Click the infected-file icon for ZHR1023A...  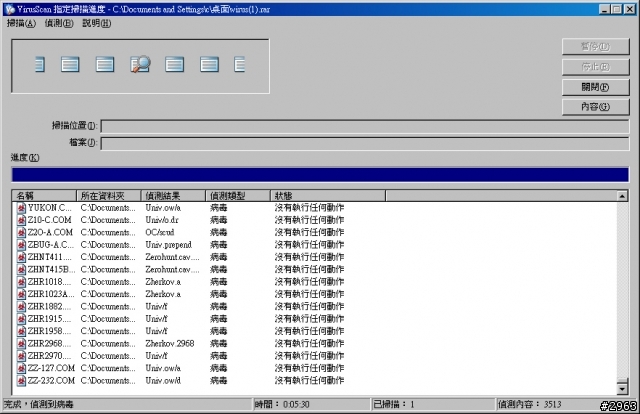point(21,294)
